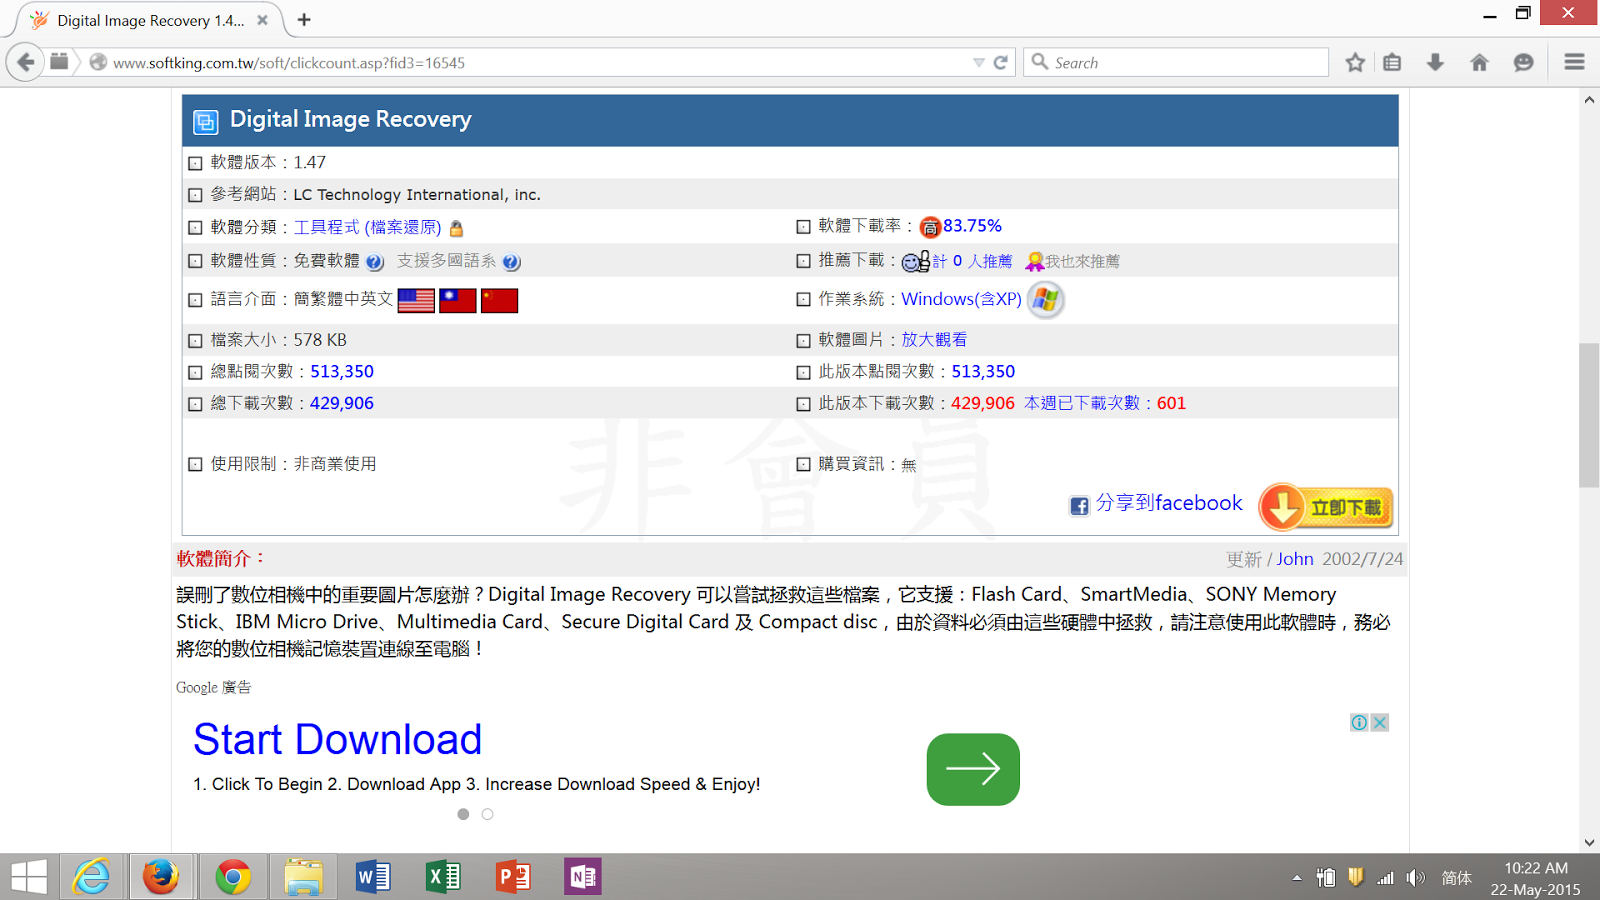Open the ad info icon

pos(1359,722)
